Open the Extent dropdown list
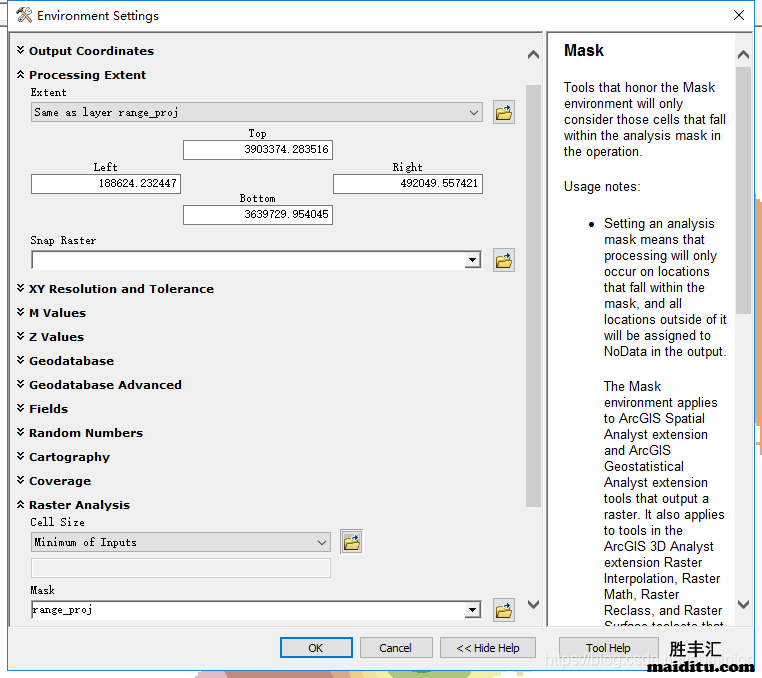Viewport: 762px width, 678px height. [x=474, y=113]
